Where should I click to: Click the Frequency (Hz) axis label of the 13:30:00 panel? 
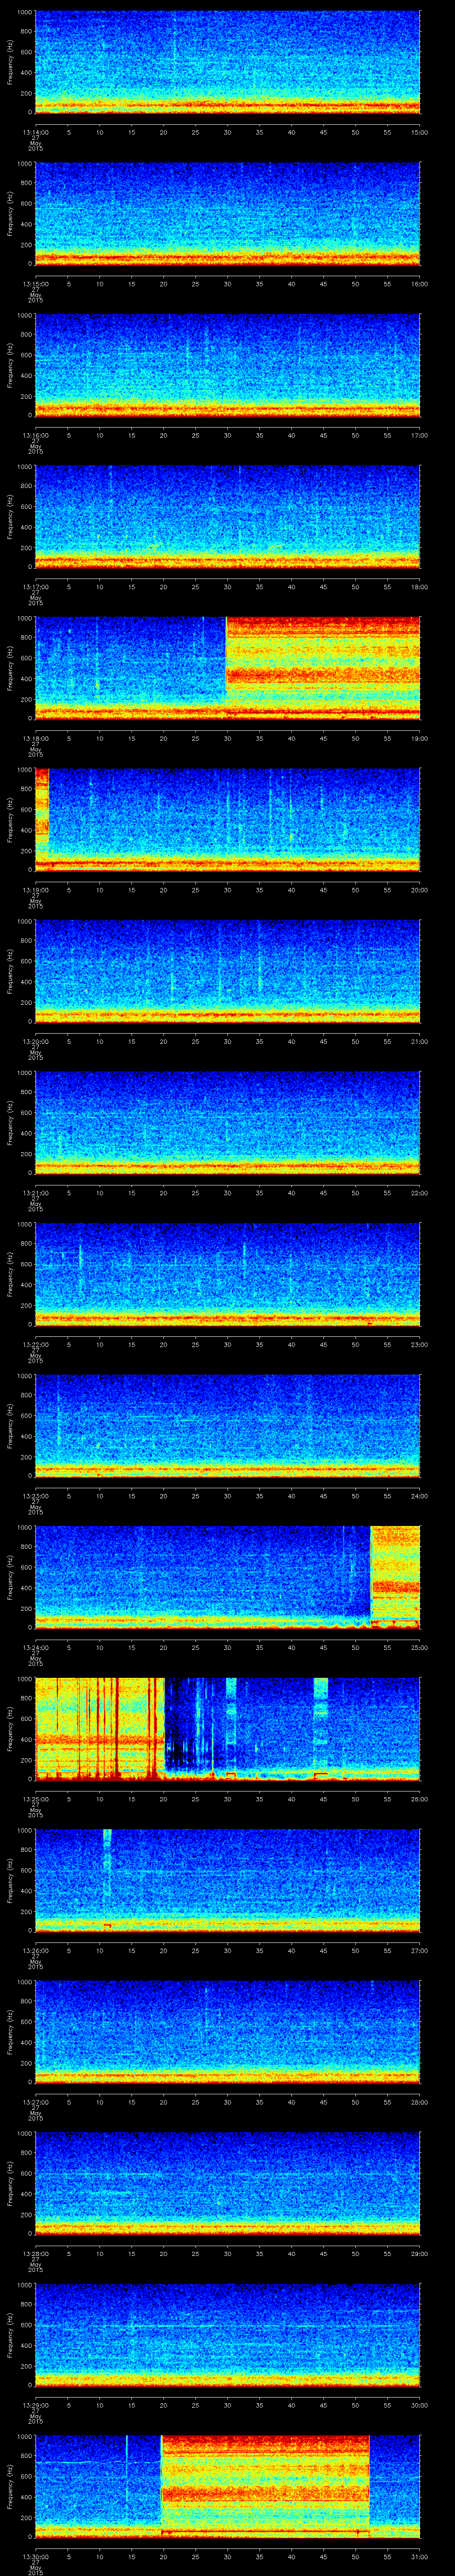(x=10, y=2487)
